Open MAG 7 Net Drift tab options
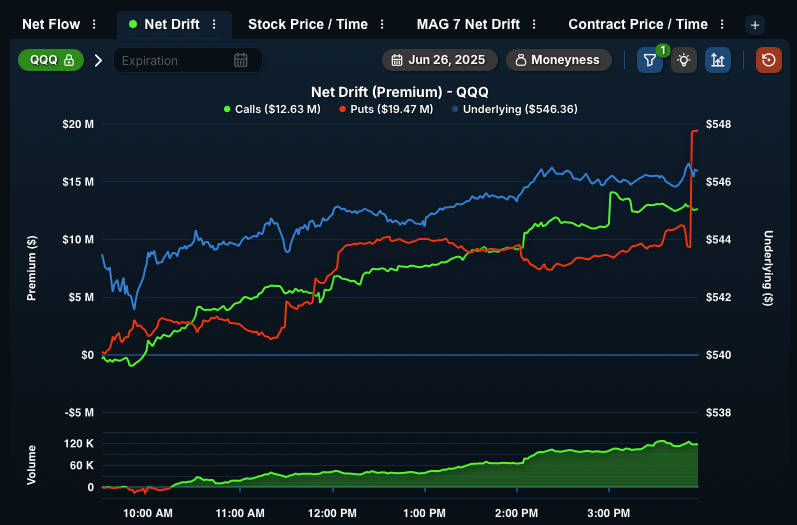The image size is (797, 525). coord(534,24)
